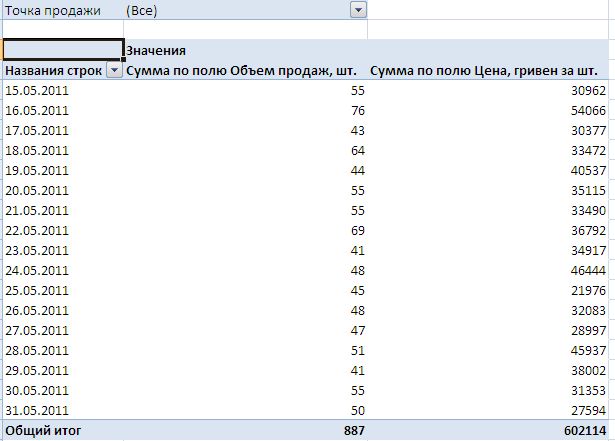Click the Сумма по полю Цена header

click(x=483, y=71)
